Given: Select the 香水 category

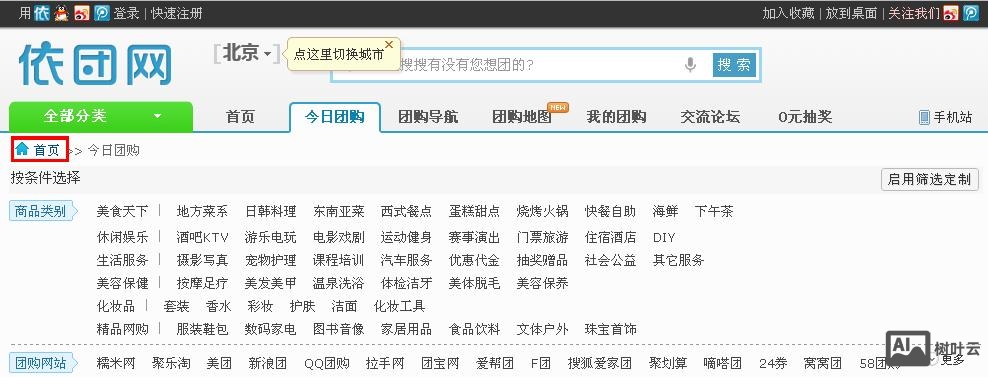Looking at the screenshot, I should click(219, 306).
